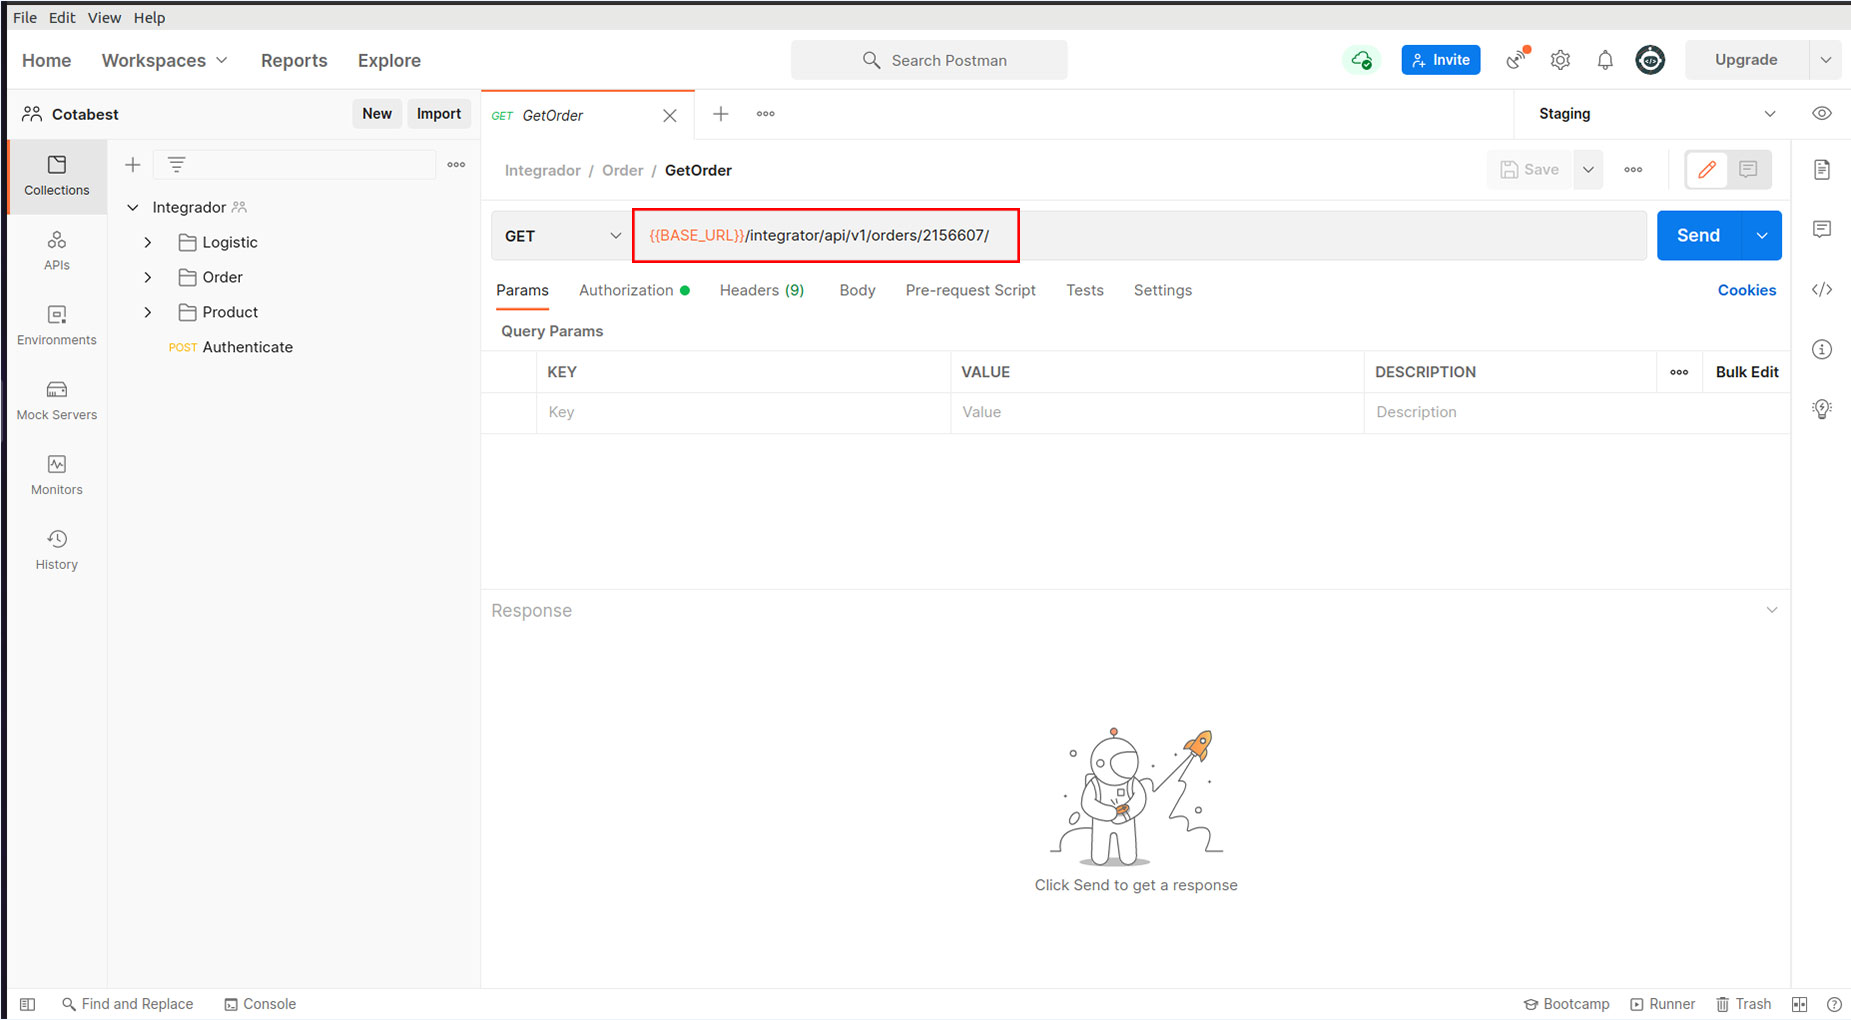Open the notifications bell
1851x1020 pixels.
pyautogui.click(x=1605, y=60)
